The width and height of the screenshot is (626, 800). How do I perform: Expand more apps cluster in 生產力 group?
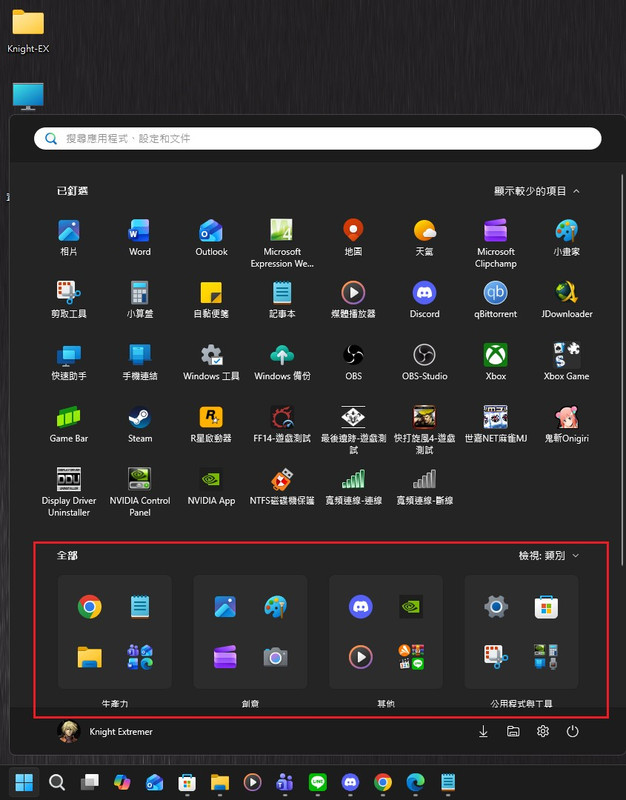[140, 657]
